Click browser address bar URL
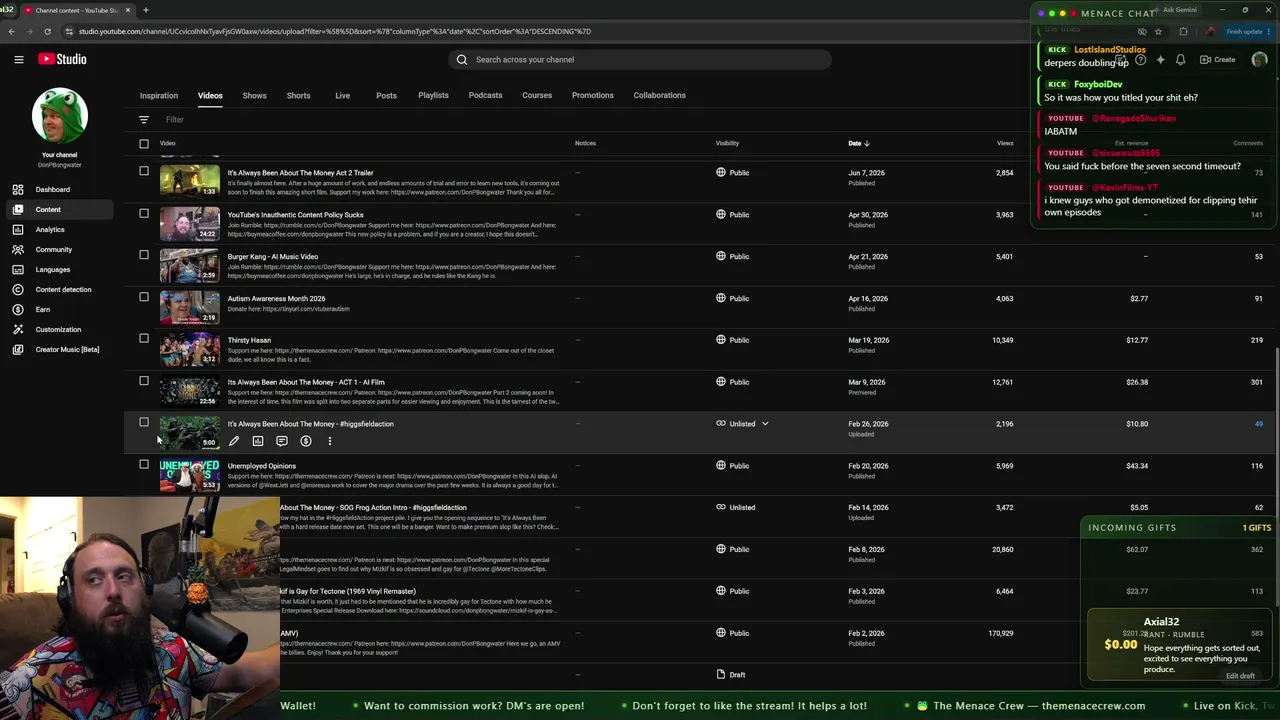 [x=335, y=31]
